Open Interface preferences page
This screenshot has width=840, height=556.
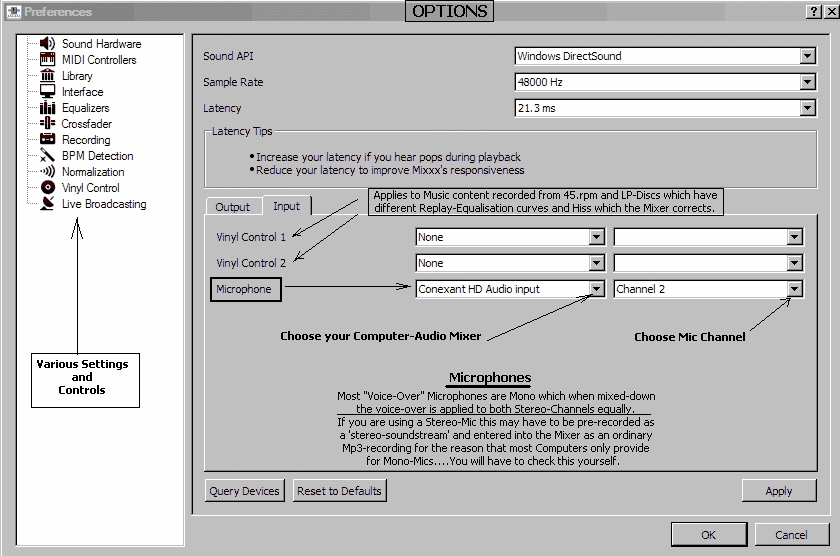pos(82,92)
